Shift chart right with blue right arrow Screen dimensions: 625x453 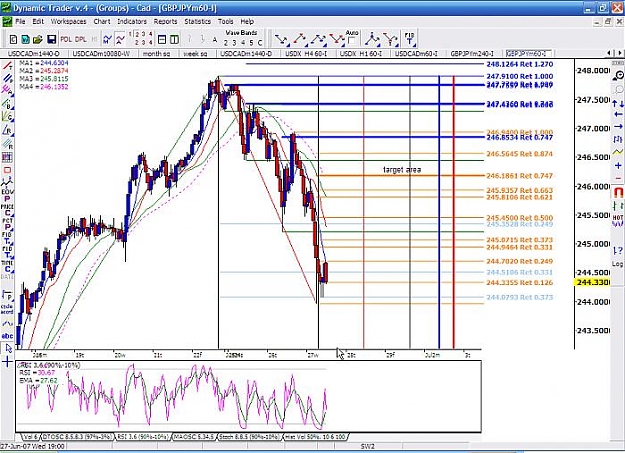tap(618, 126)
